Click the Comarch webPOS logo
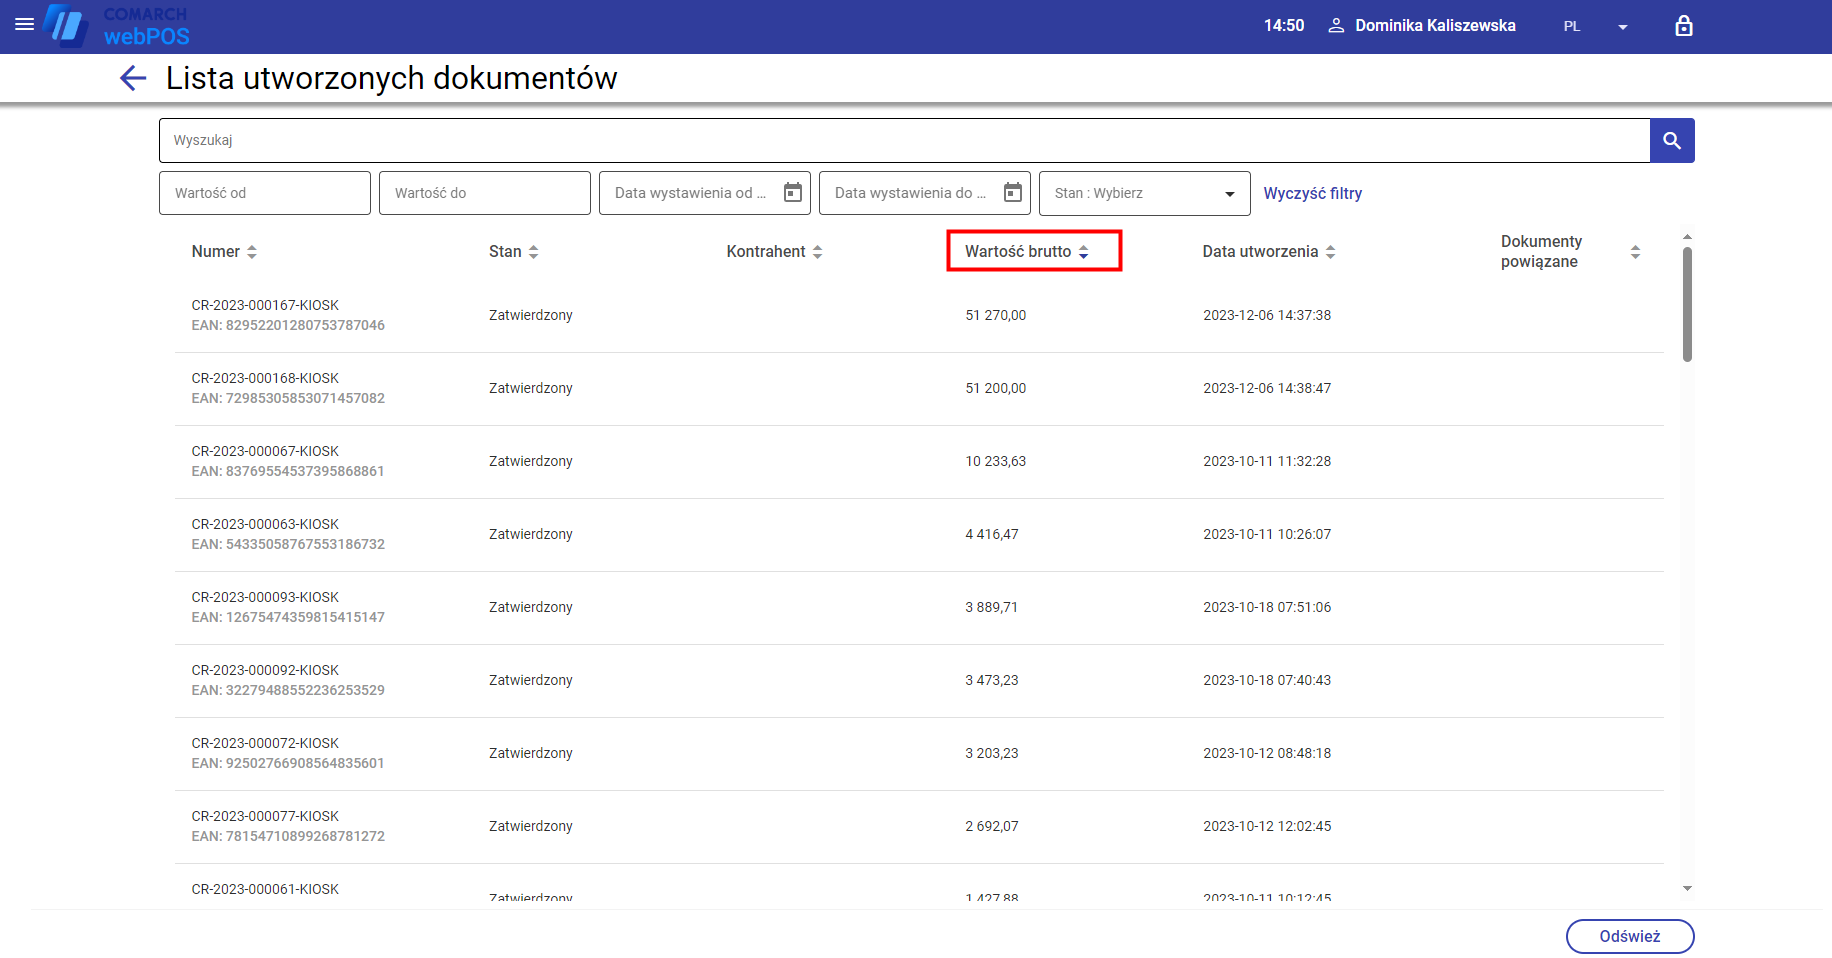Screen dimensions: 1832x958 coord(118,26)
